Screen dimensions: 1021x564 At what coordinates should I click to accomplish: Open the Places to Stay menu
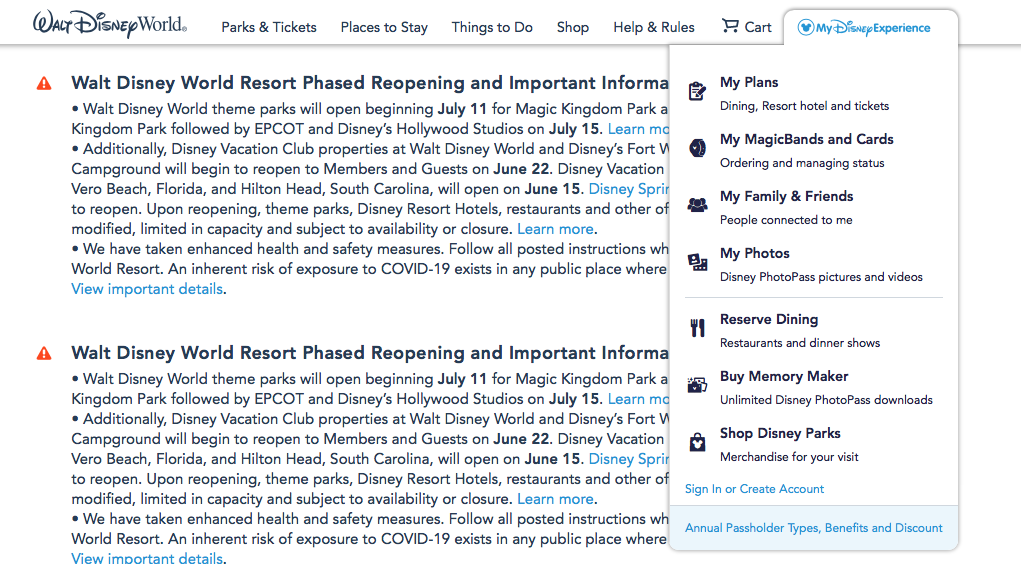pyautogui.click(x=384, y=27)
